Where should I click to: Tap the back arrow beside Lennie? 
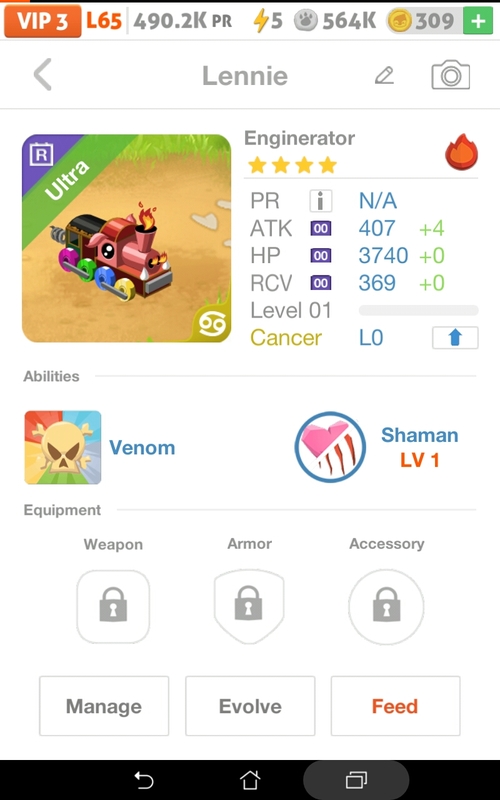[43, 74]
